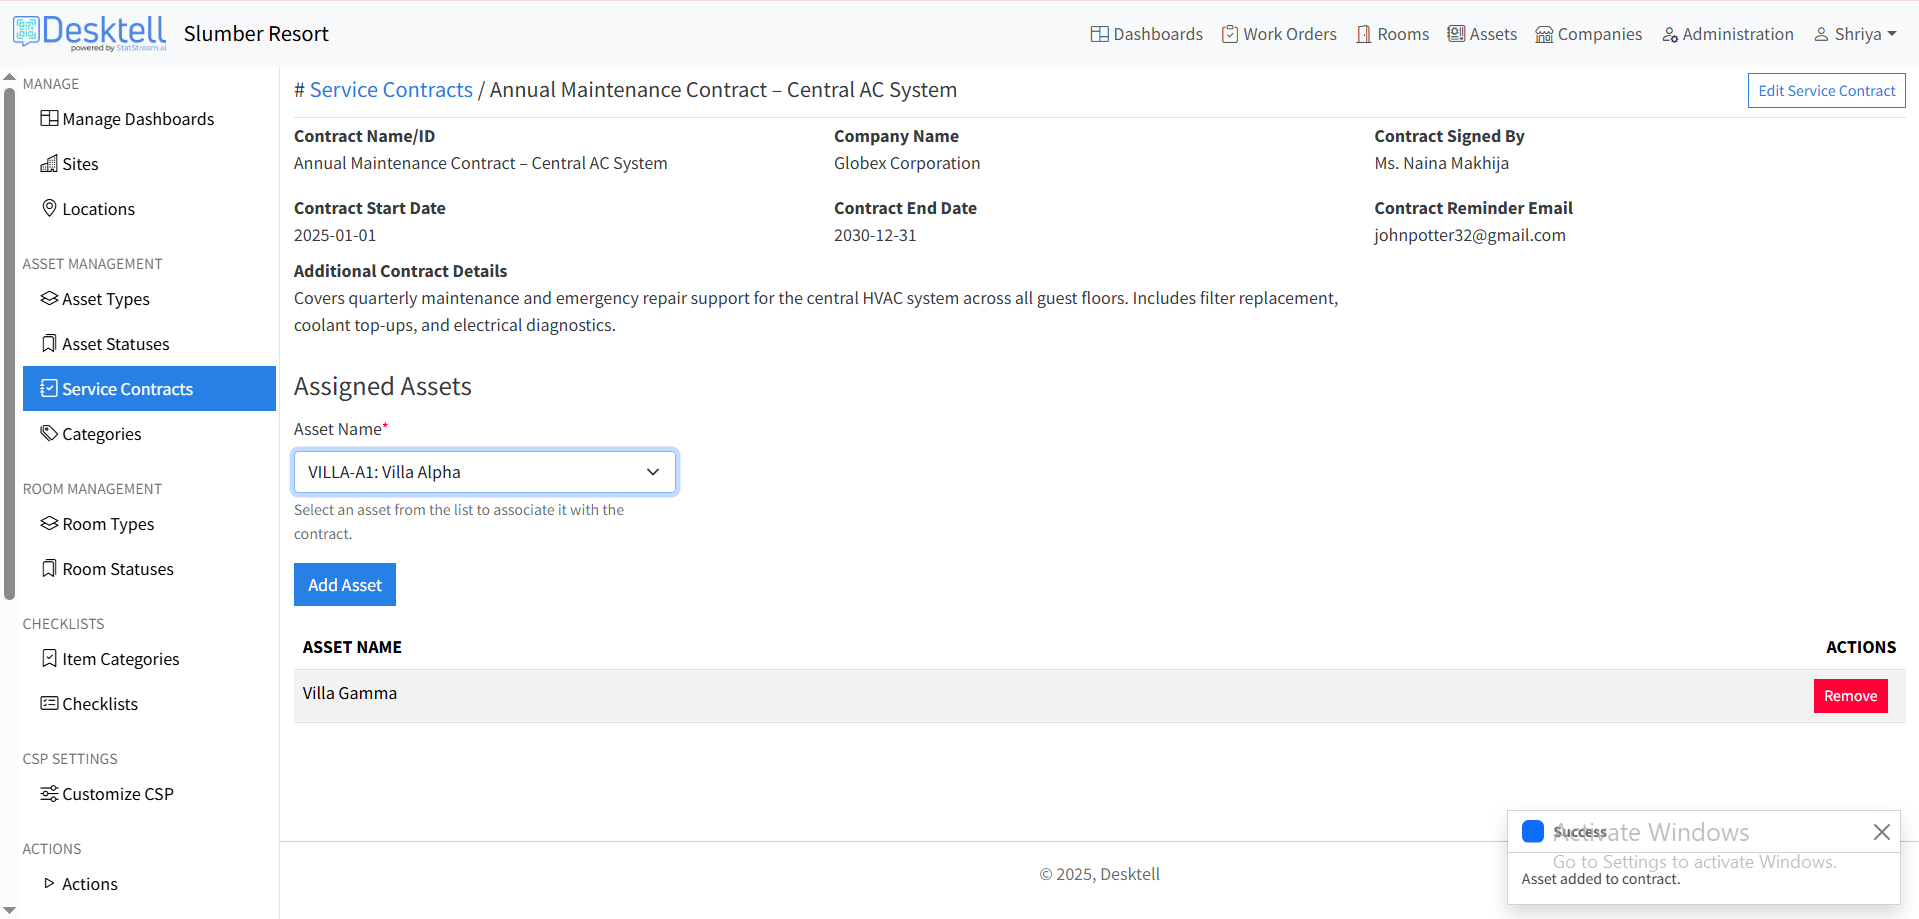Open the Asset Name dropdown
This screenshot has height=919, width=1919.
(484, 471)
